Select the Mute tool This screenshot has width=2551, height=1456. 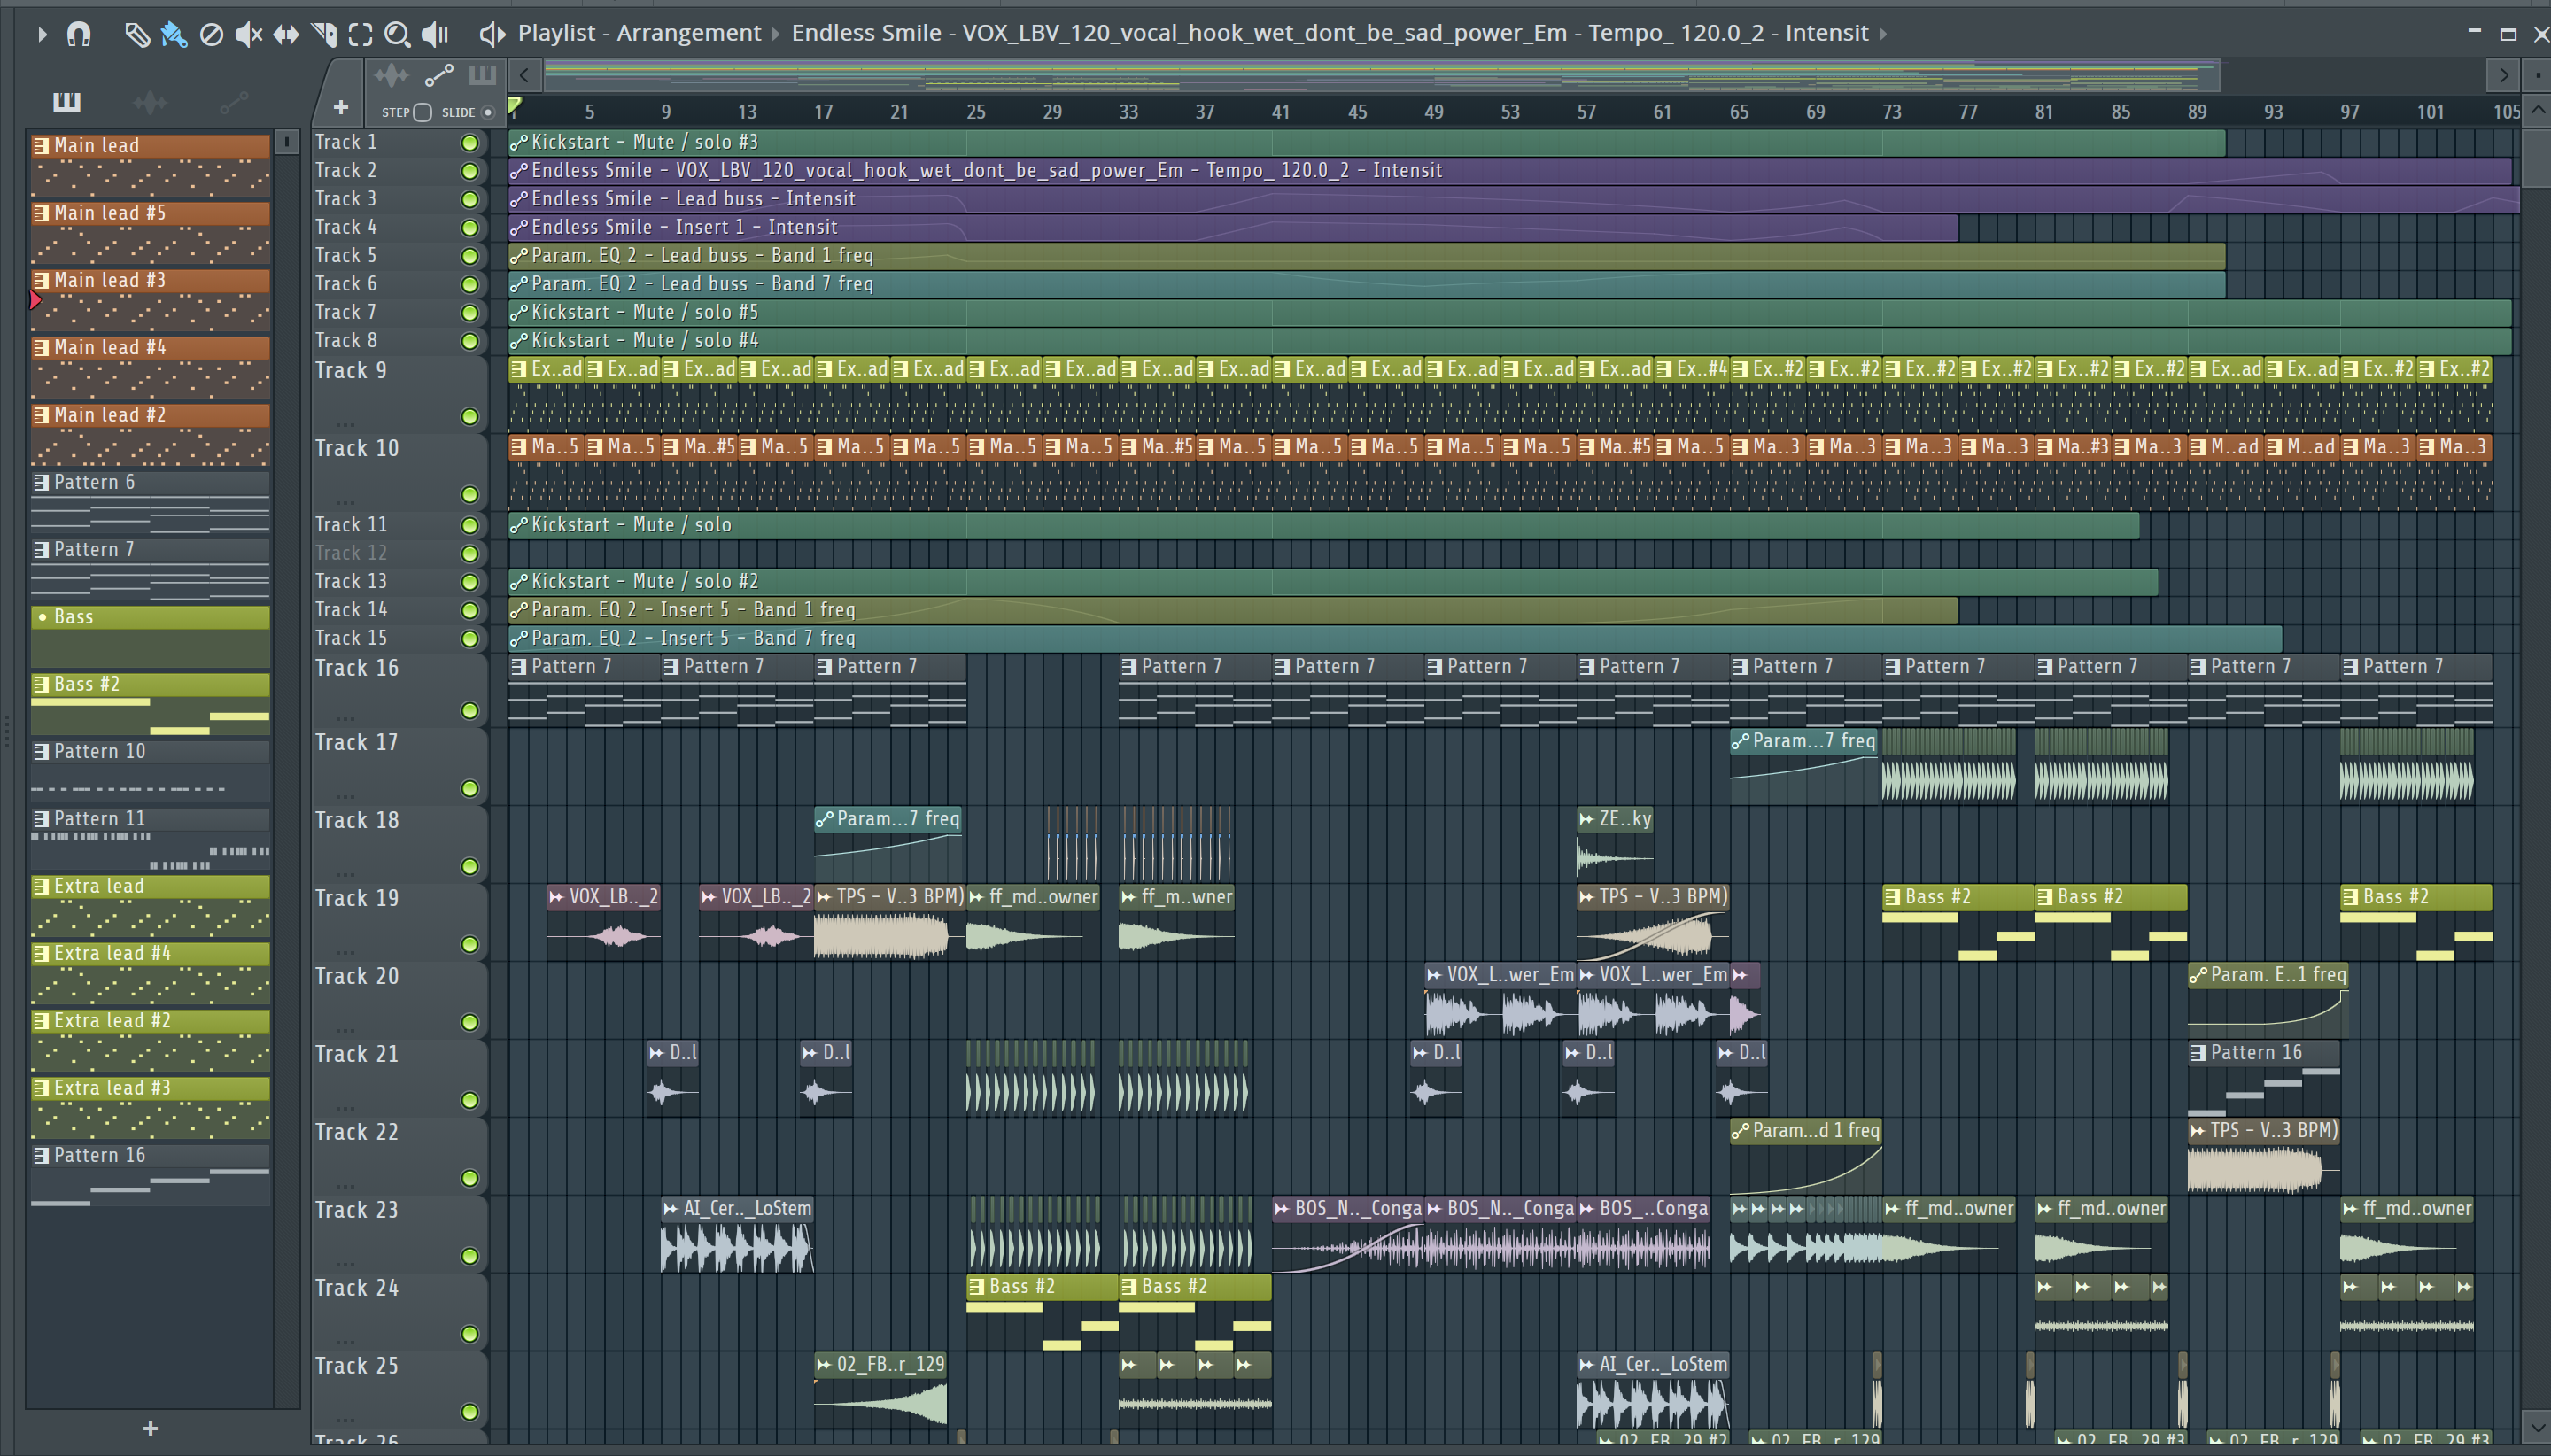tap(248, 34)
